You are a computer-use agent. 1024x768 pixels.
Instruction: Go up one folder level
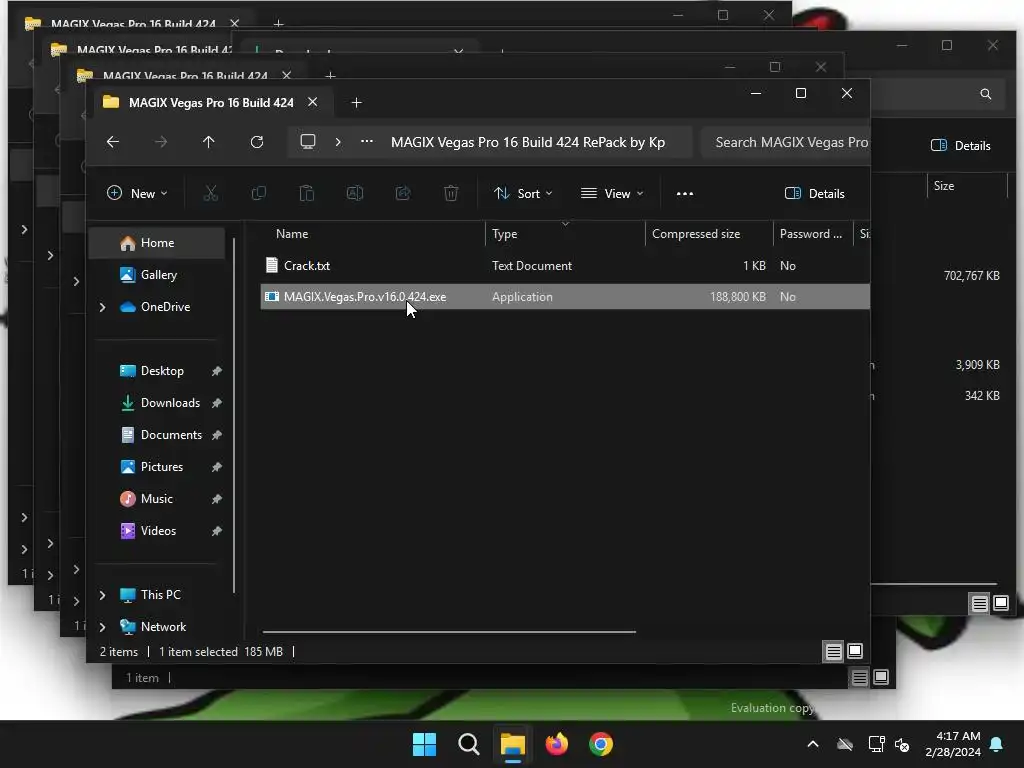208,142
